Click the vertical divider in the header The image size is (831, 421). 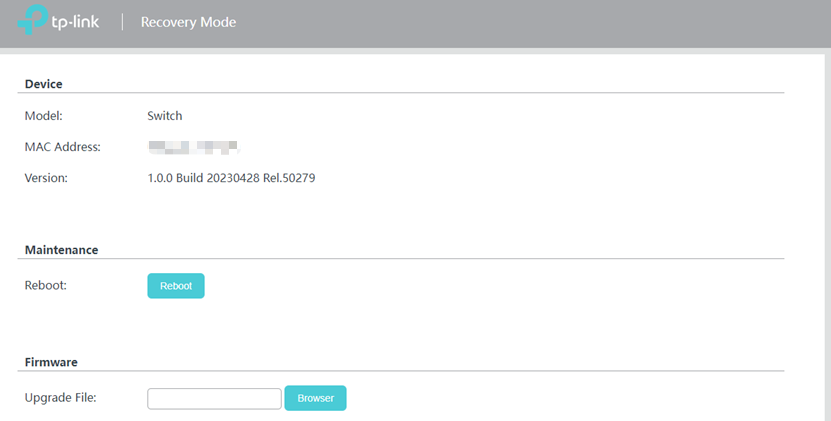123,22
